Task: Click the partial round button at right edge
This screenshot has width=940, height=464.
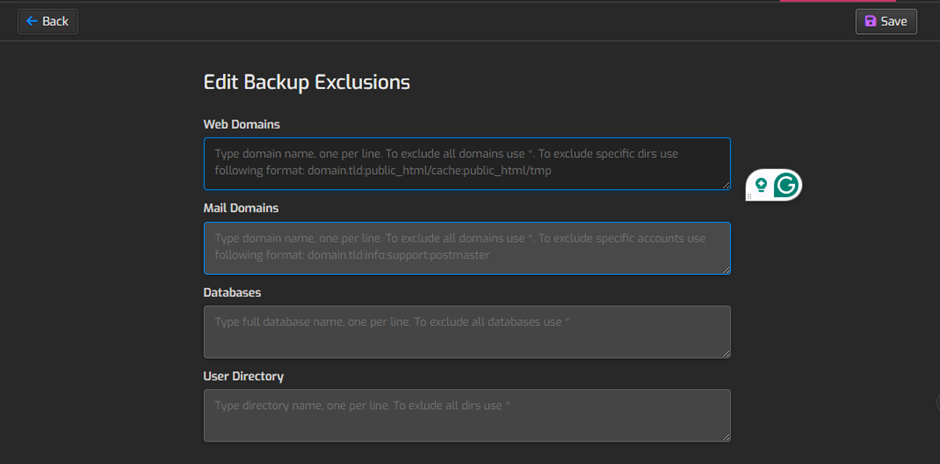Action: point(937,403)
